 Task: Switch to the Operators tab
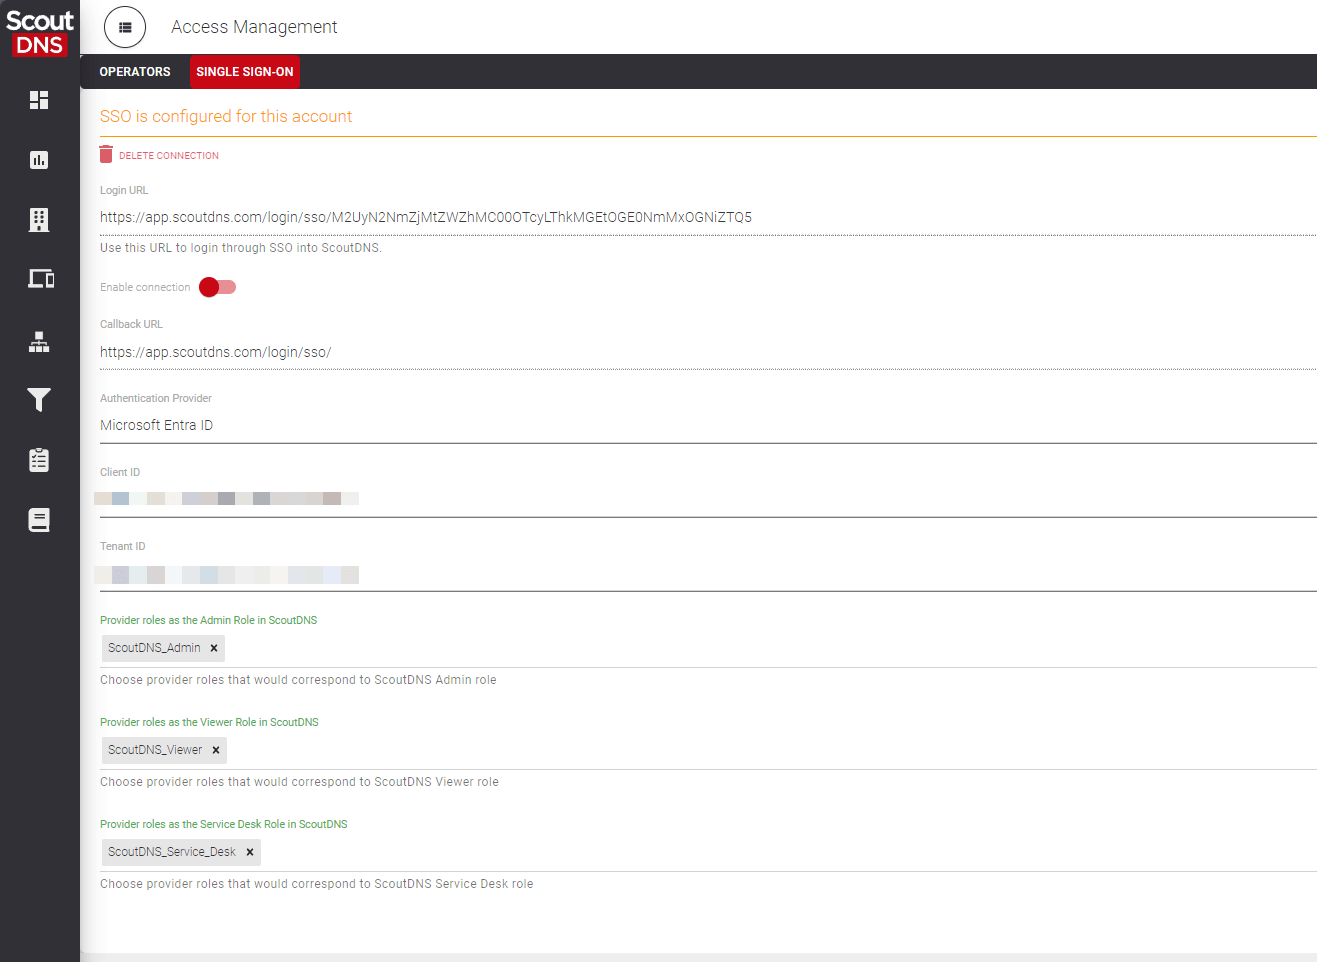pyautogui.click(x=135, y=72)
